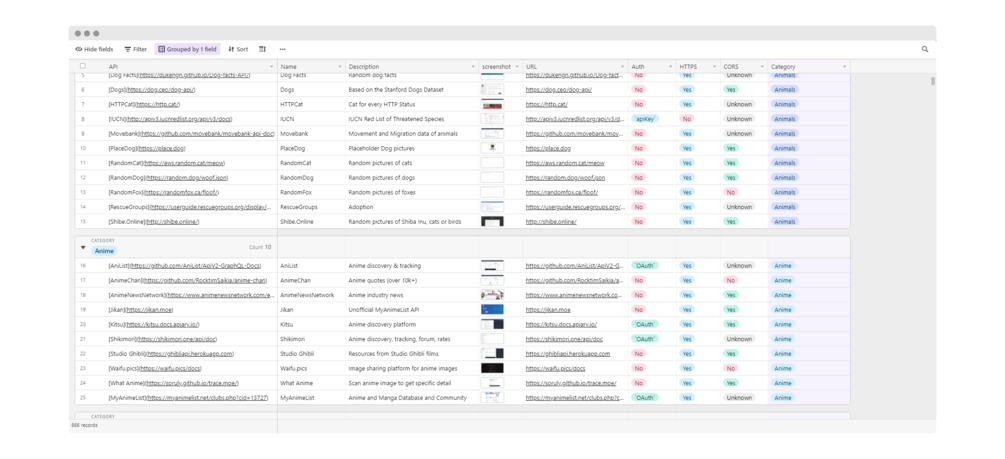Click 'Adoption' description cell for RescueGroups

tap(412, 207)
